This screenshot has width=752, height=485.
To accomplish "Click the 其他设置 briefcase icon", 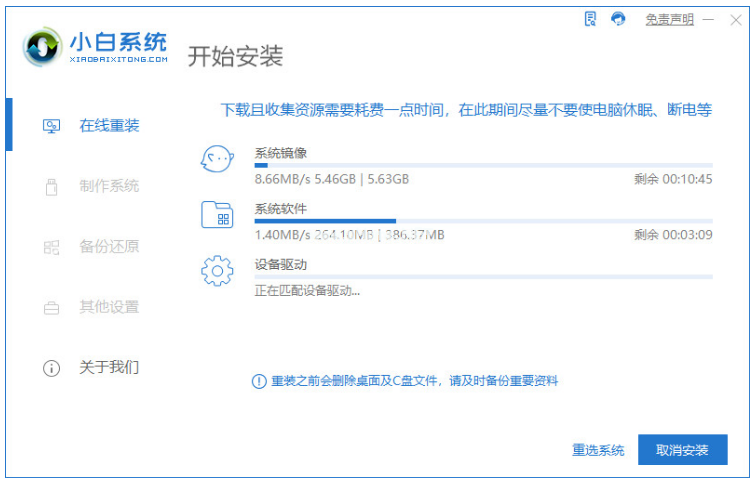I will pos(51,308).
